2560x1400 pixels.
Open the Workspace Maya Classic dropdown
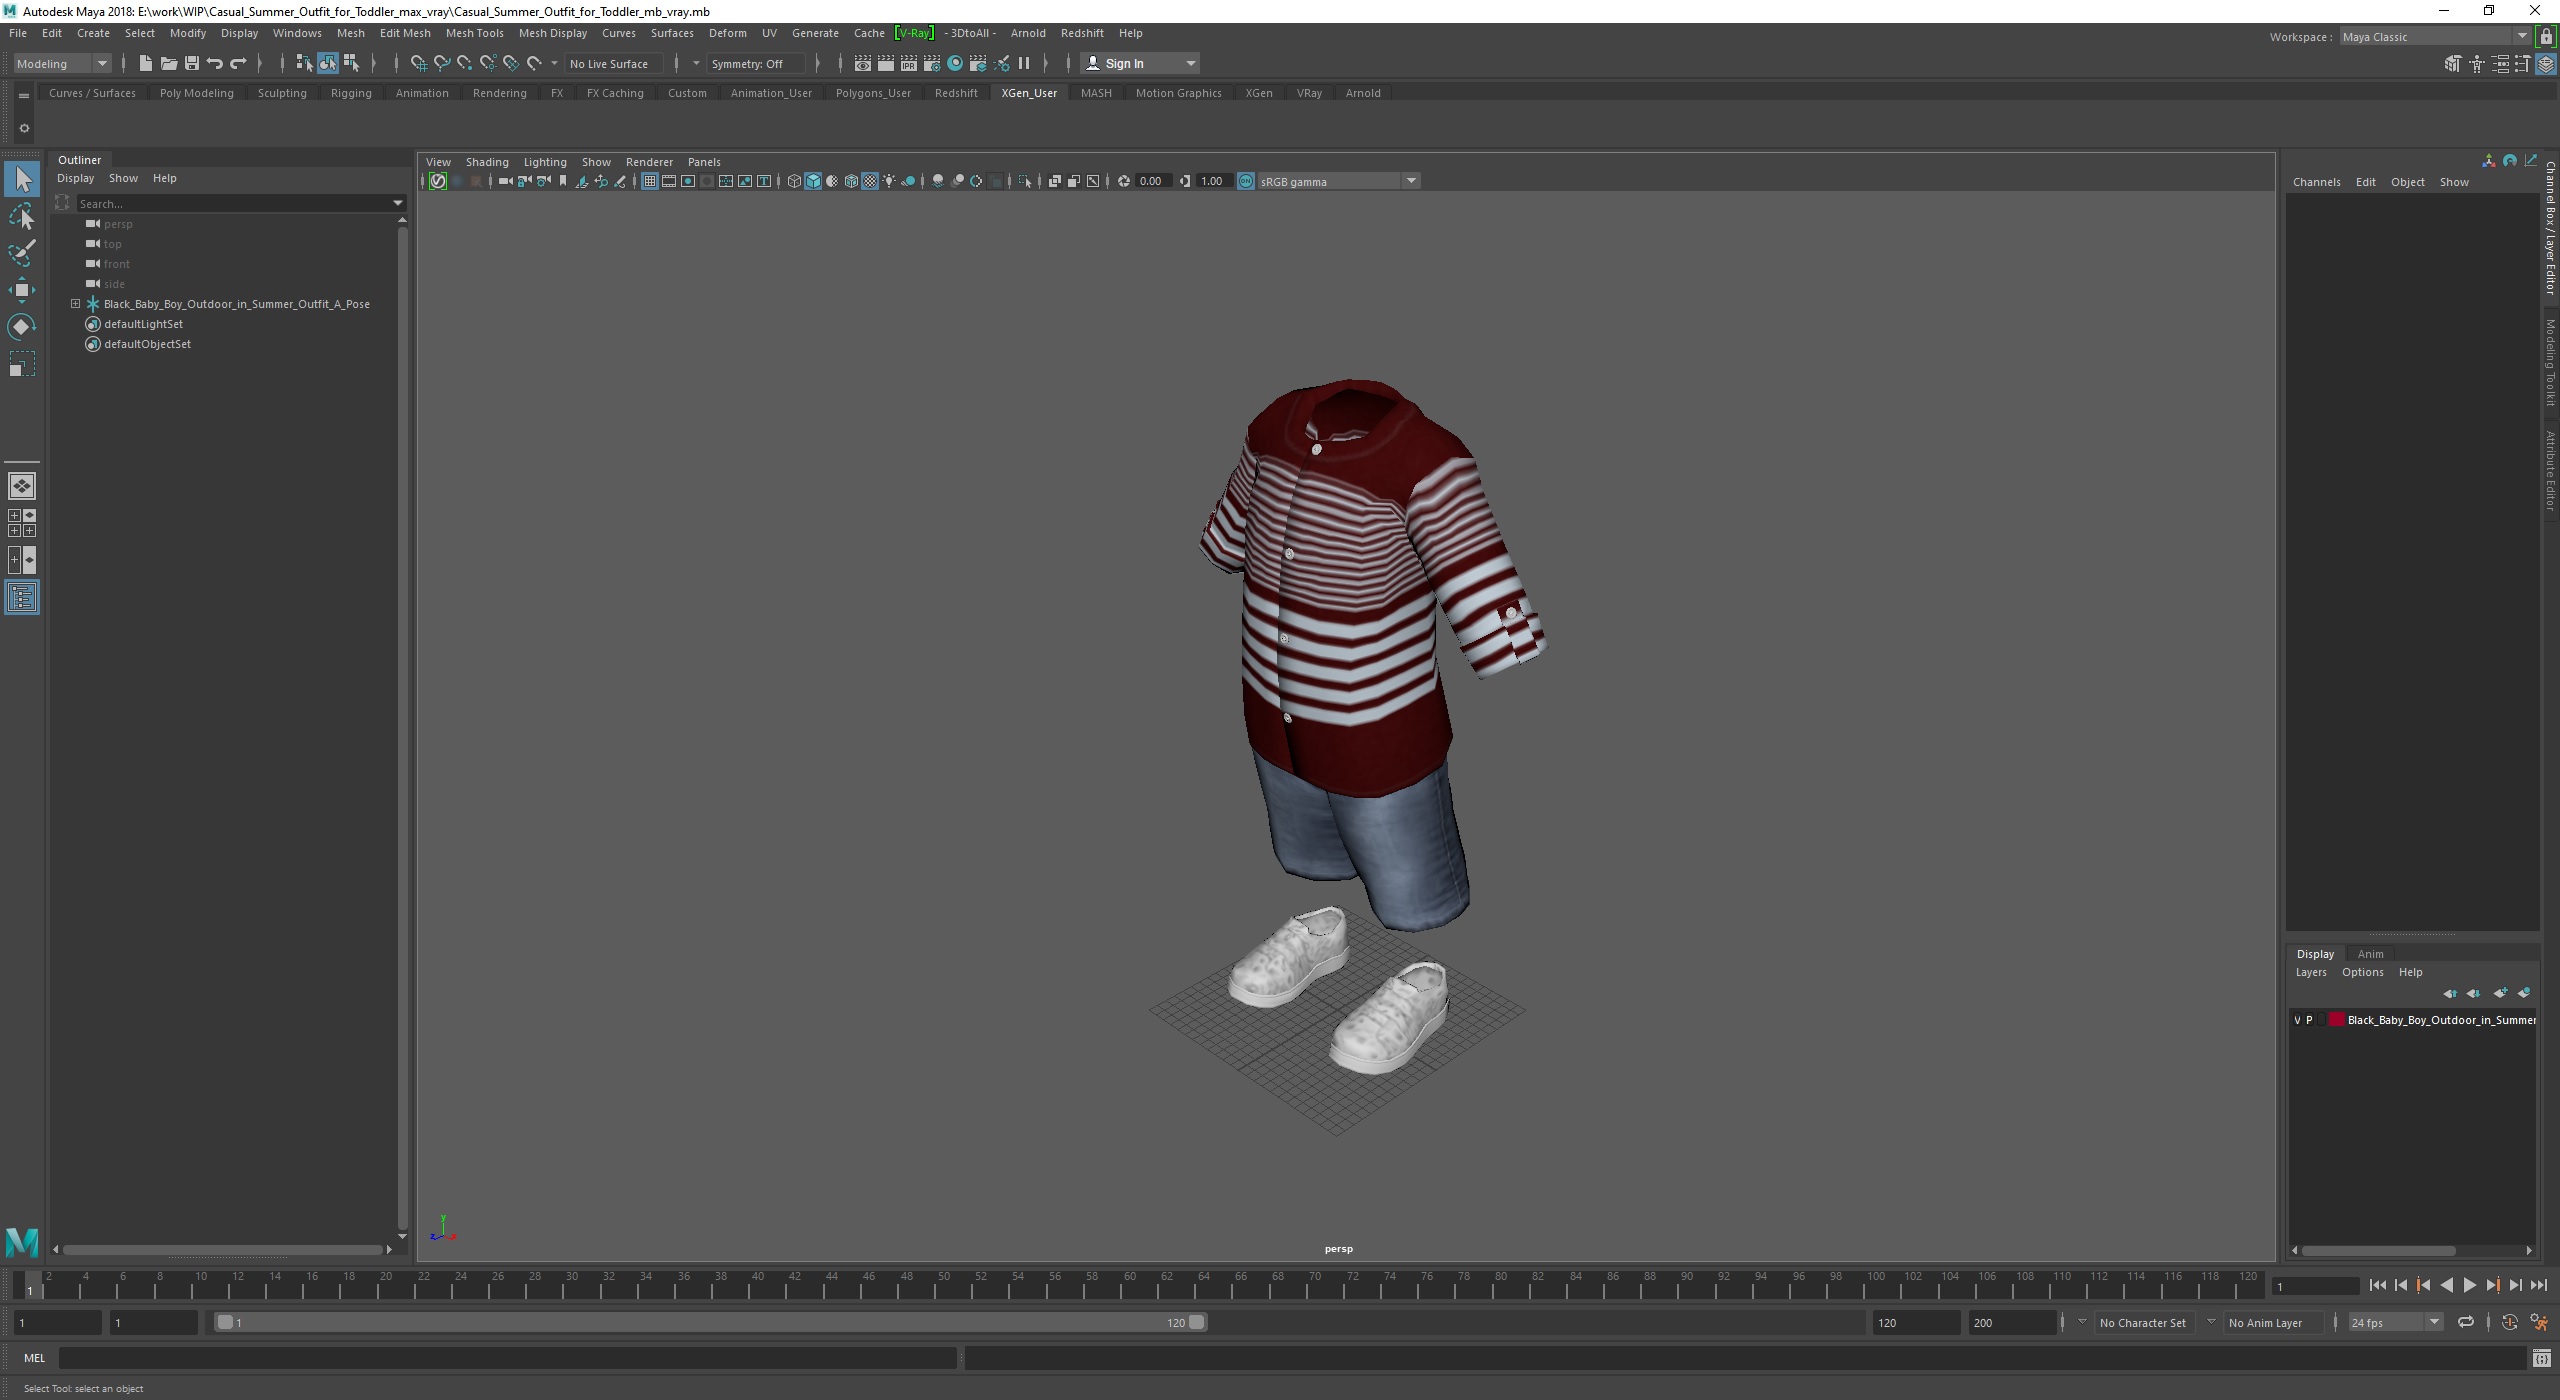[x=2435, y=37]
